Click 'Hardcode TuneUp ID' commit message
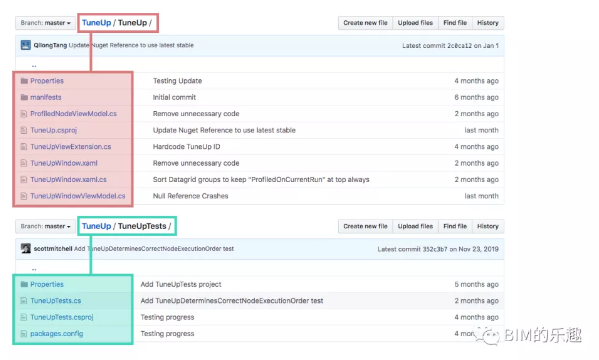The image size is (599, 360). point(186,146)
